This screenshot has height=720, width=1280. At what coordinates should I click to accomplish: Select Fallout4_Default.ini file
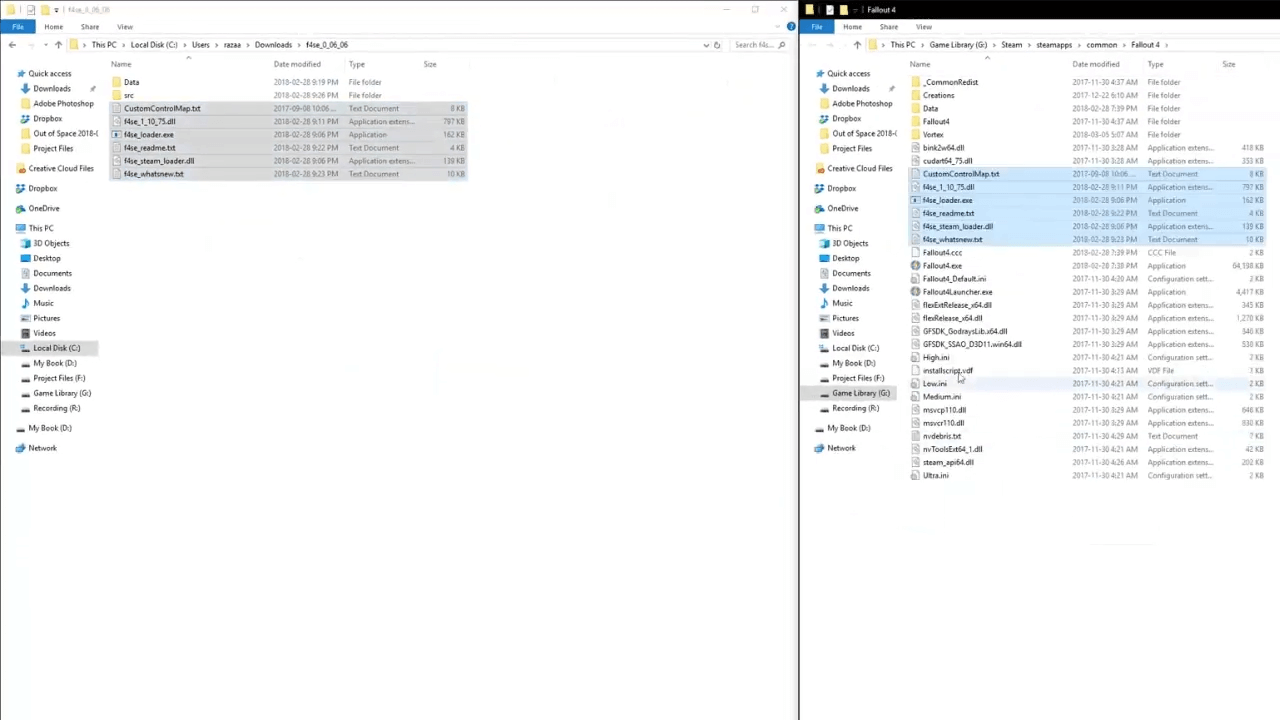[x=954, y=278]
